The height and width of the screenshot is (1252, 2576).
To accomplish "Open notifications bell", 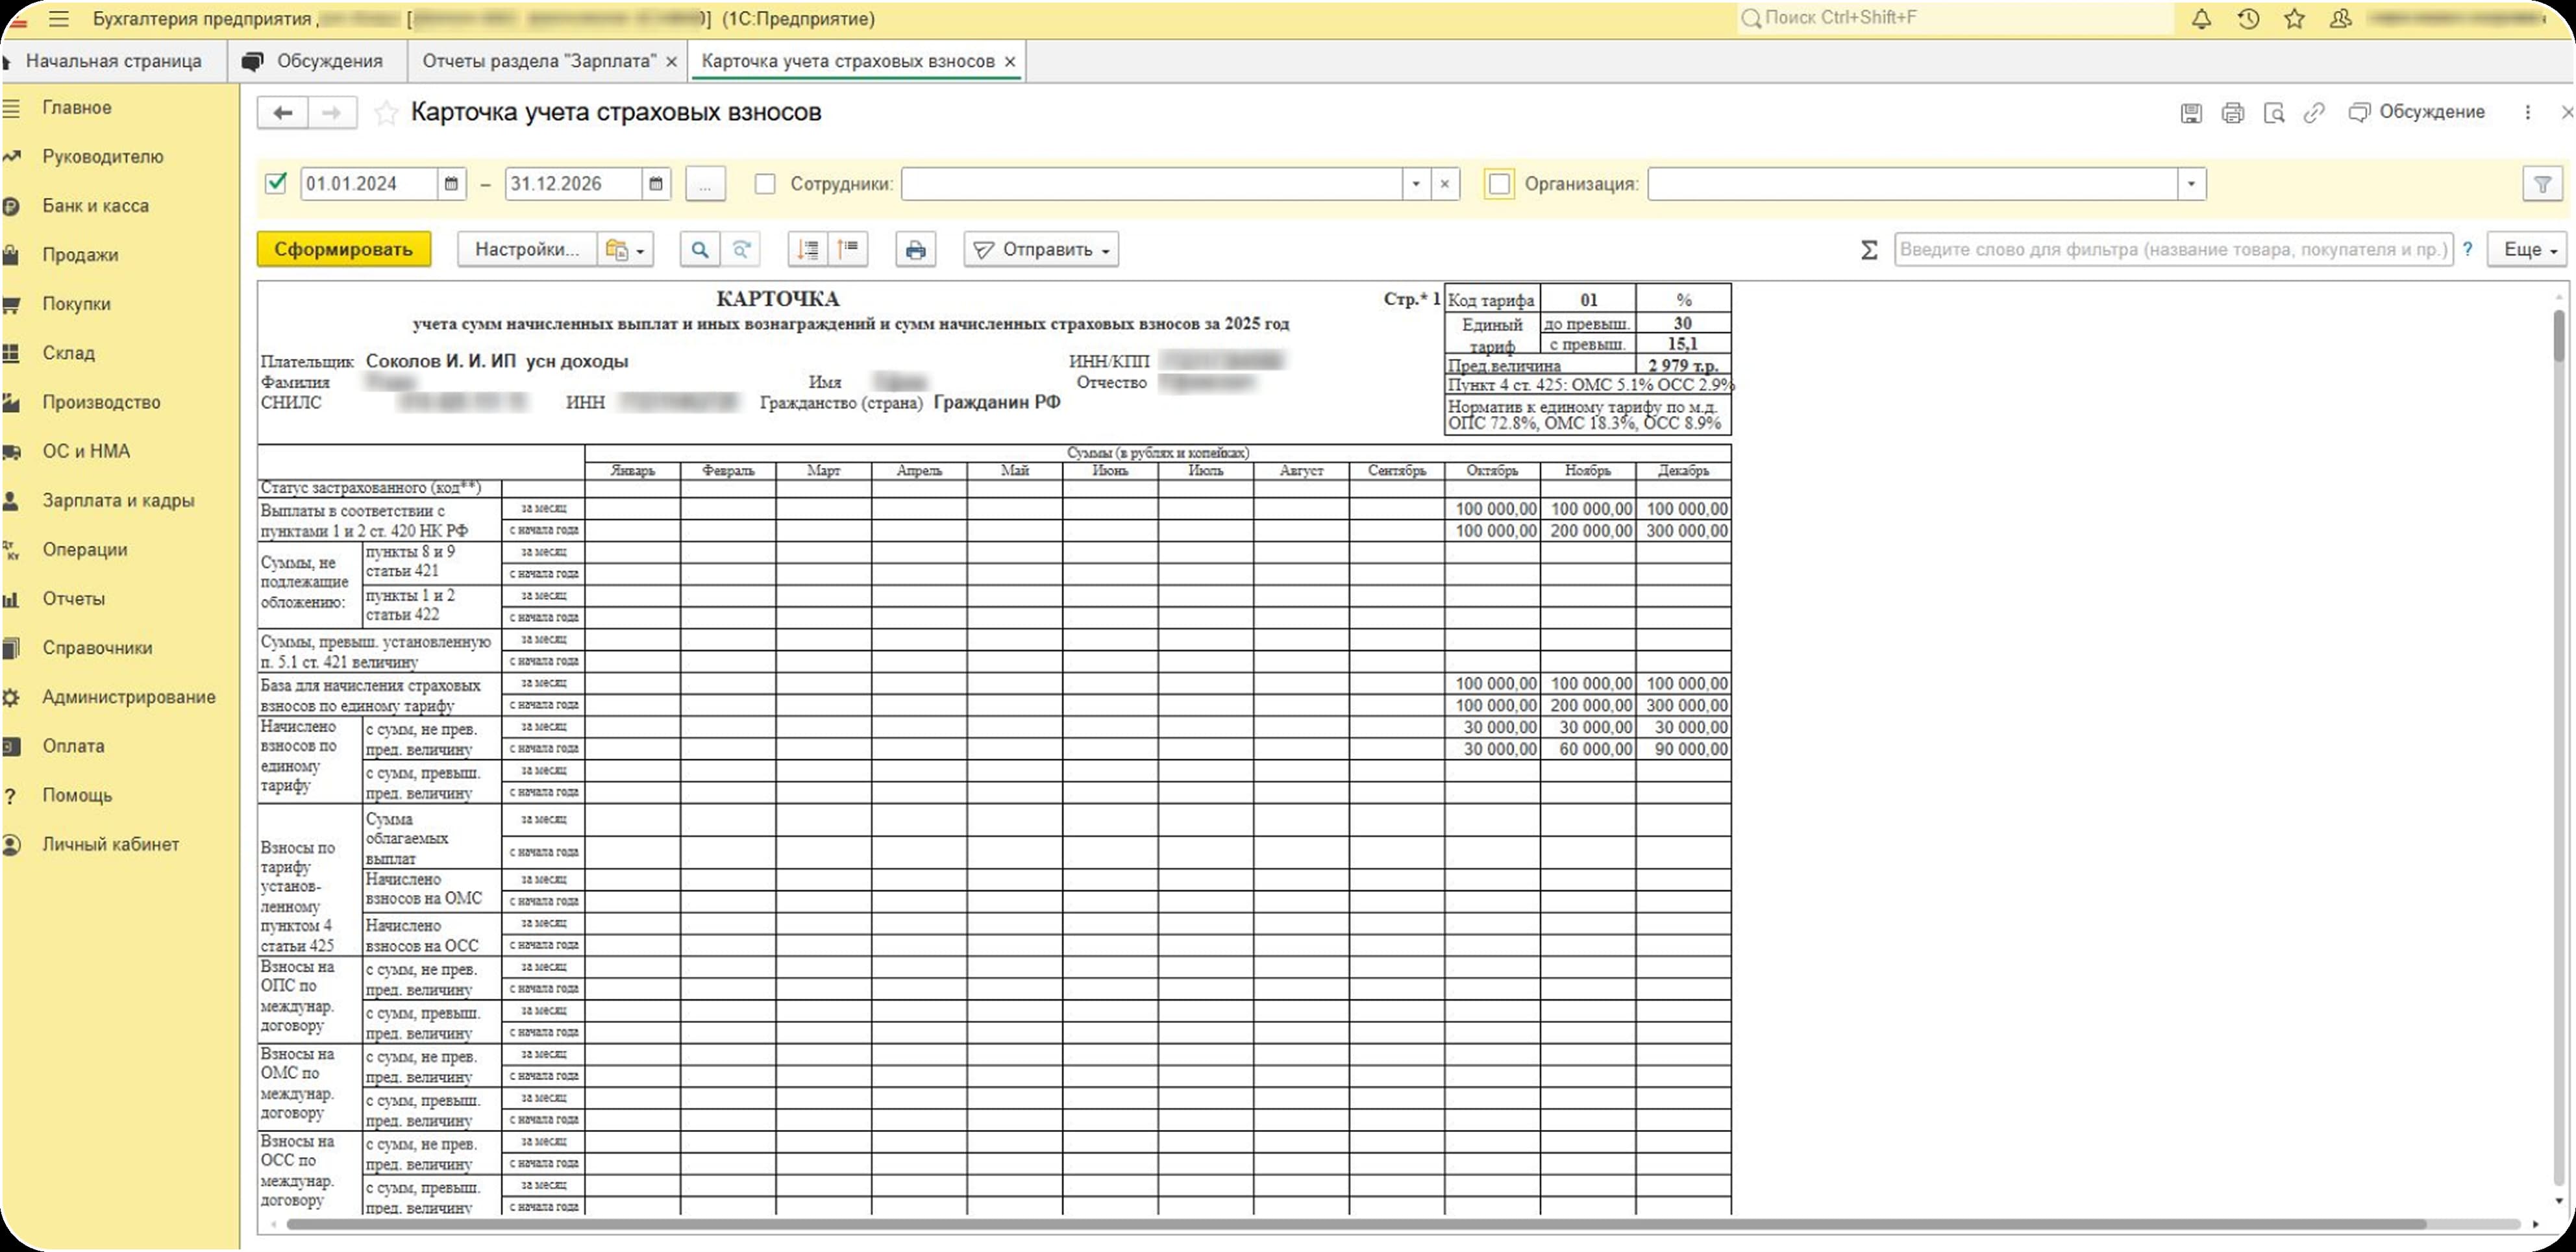I will [x=2201, y=19].
